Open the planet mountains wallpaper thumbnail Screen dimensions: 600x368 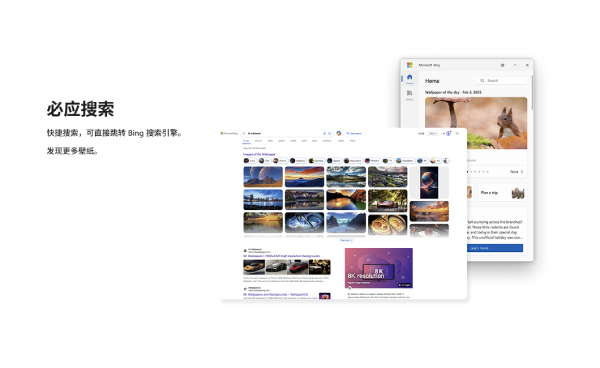click(263, 177)
